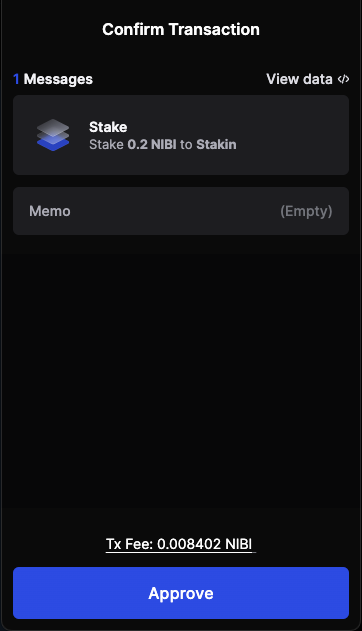
Task: Click the bold Stake message title
Action: 108,127
